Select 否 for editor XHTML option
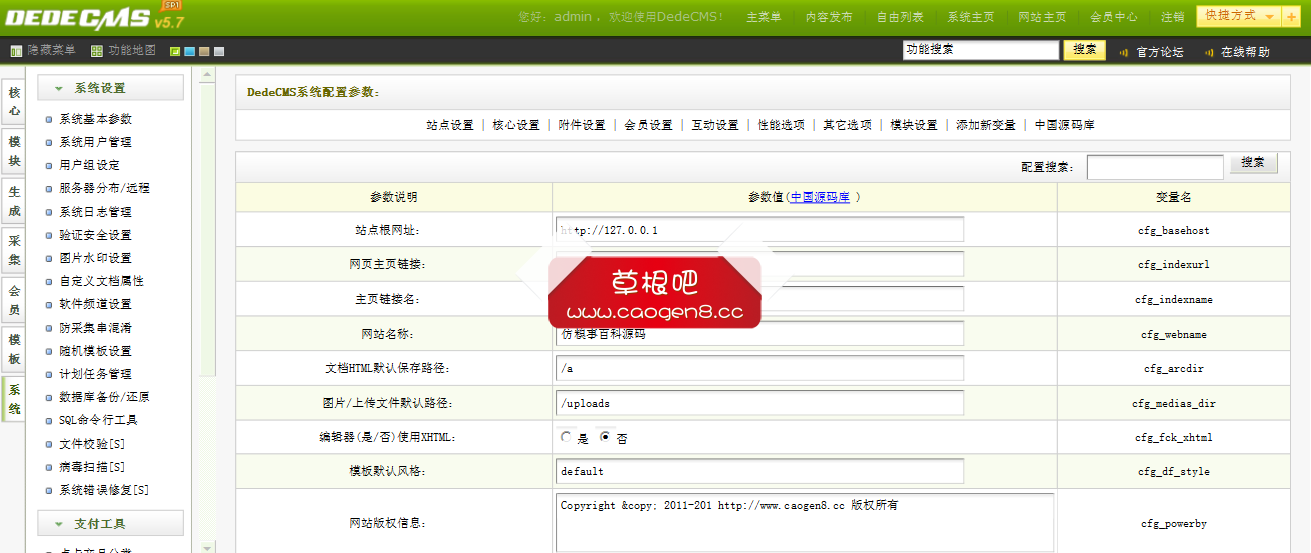The height and width of the screenshot is (553, 1311). click(x=605, y=437)
